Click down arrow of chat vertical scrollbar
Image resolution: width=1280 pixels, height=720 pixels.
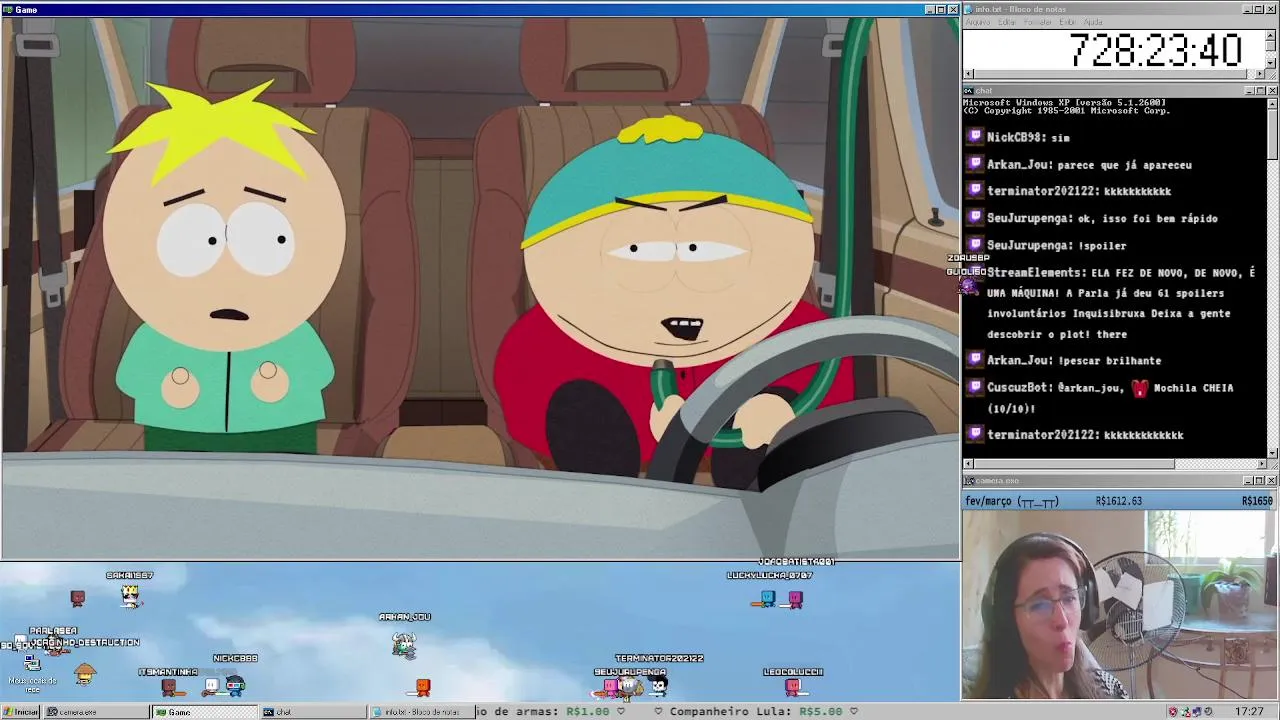click(x=1272, y=452)
